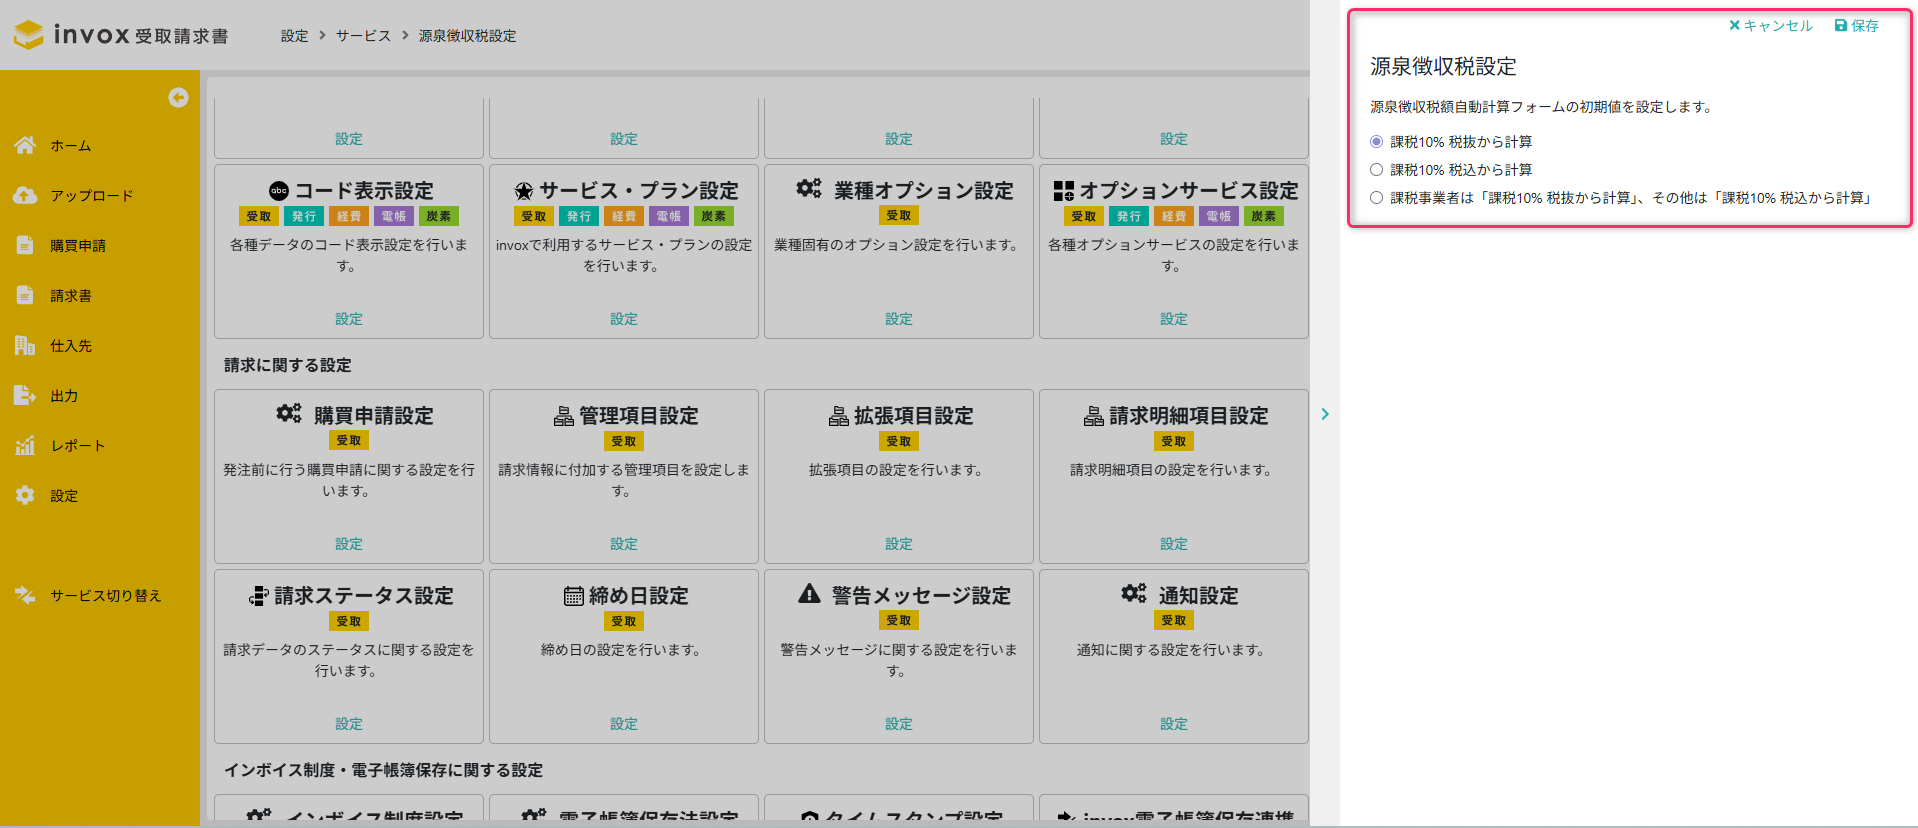Click the 保存 save button
The height and width of the screenshot is (828, 1918).
tap(1856, 26)
